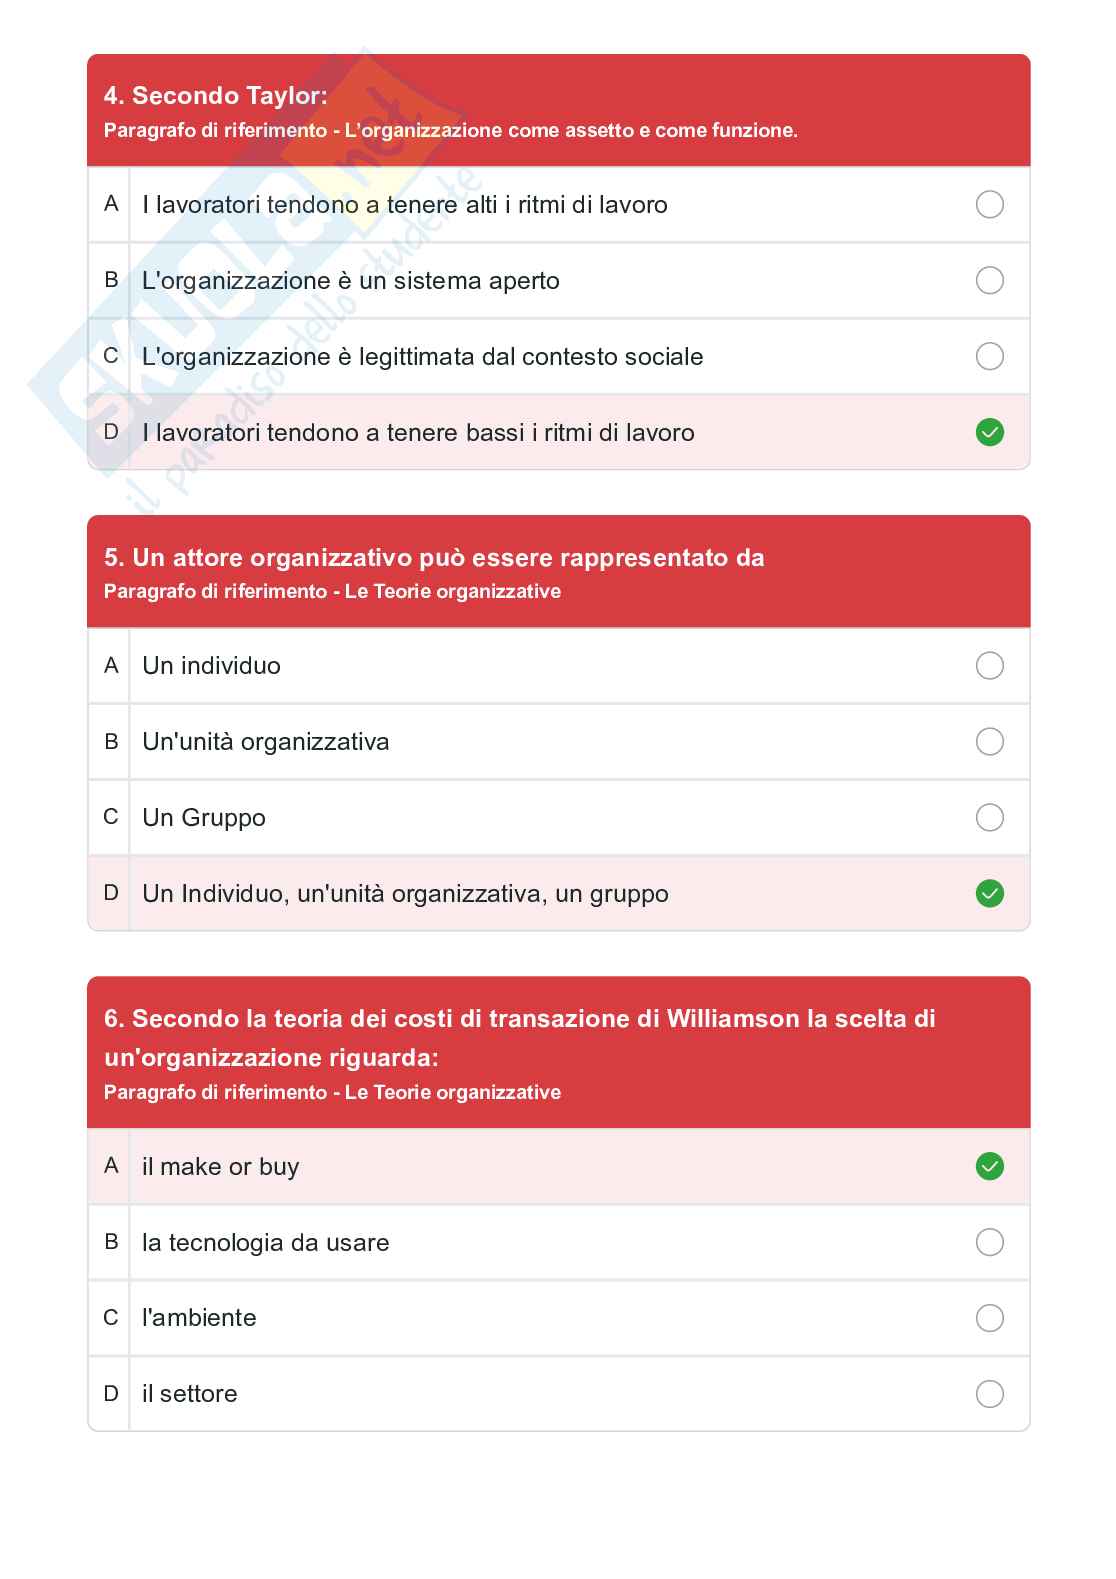Click header '5. Un attore organizzativo può essere rappresentato da'
This screenshot has height=1579, width=1116.
click(x=434, y=558)
